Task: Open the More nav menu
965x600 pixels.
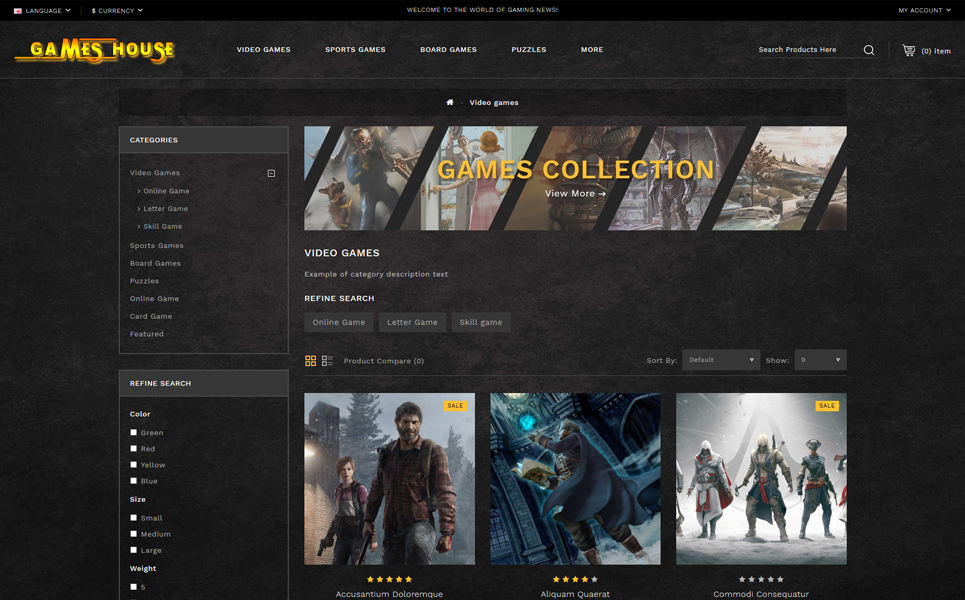Action: (592, 50)
